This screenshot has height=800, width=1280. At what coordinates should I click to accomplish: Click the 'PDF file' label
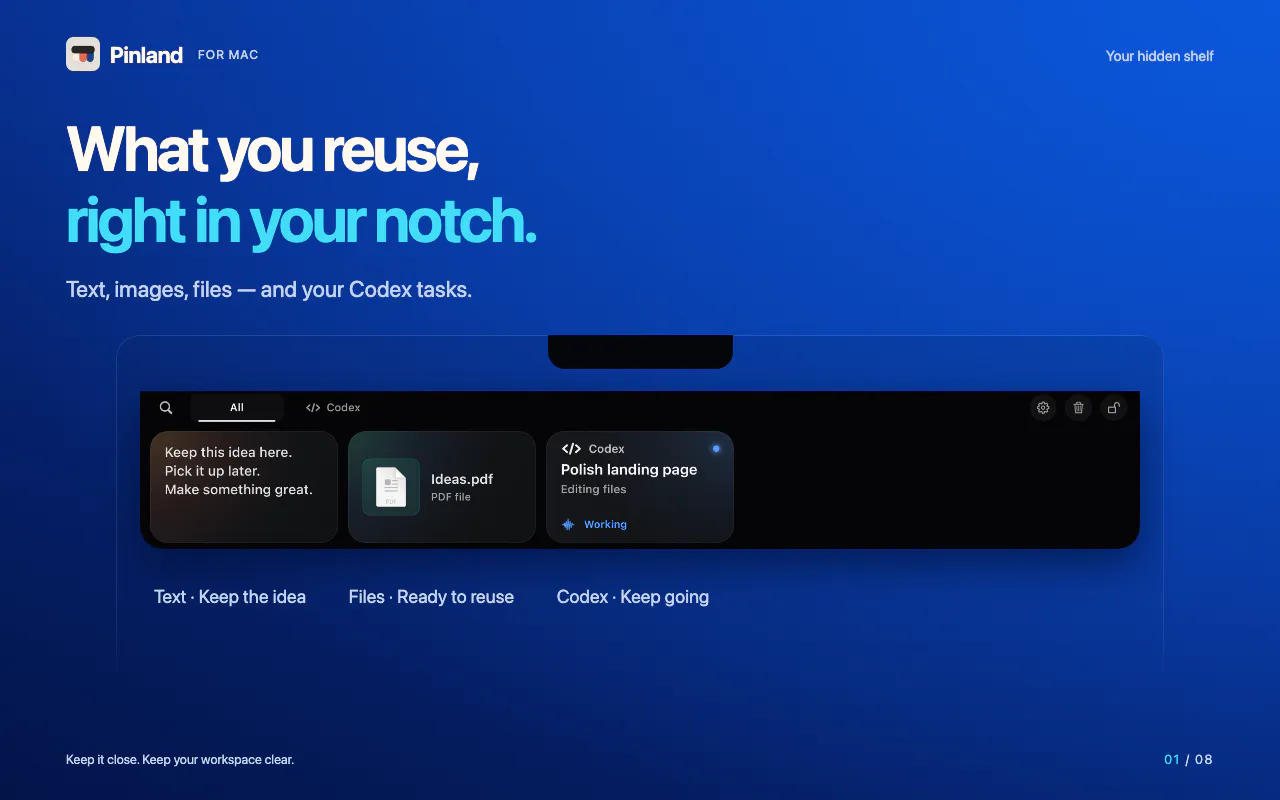(451, 497)
